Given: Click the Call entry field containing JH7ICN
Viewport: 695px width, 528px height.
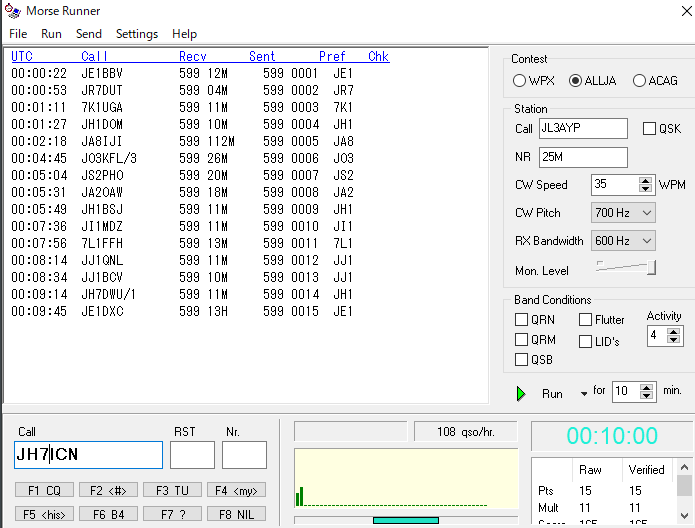Looking at the screenshot, I should (89, 454).
